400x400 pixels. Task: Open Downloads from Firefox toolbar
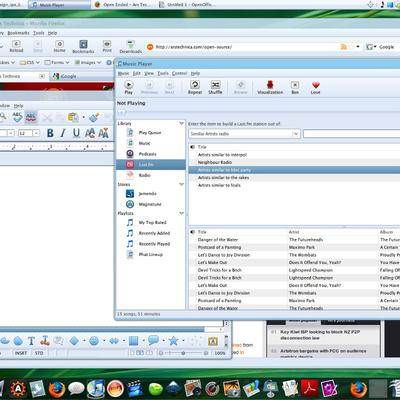[x=131, y=46]
